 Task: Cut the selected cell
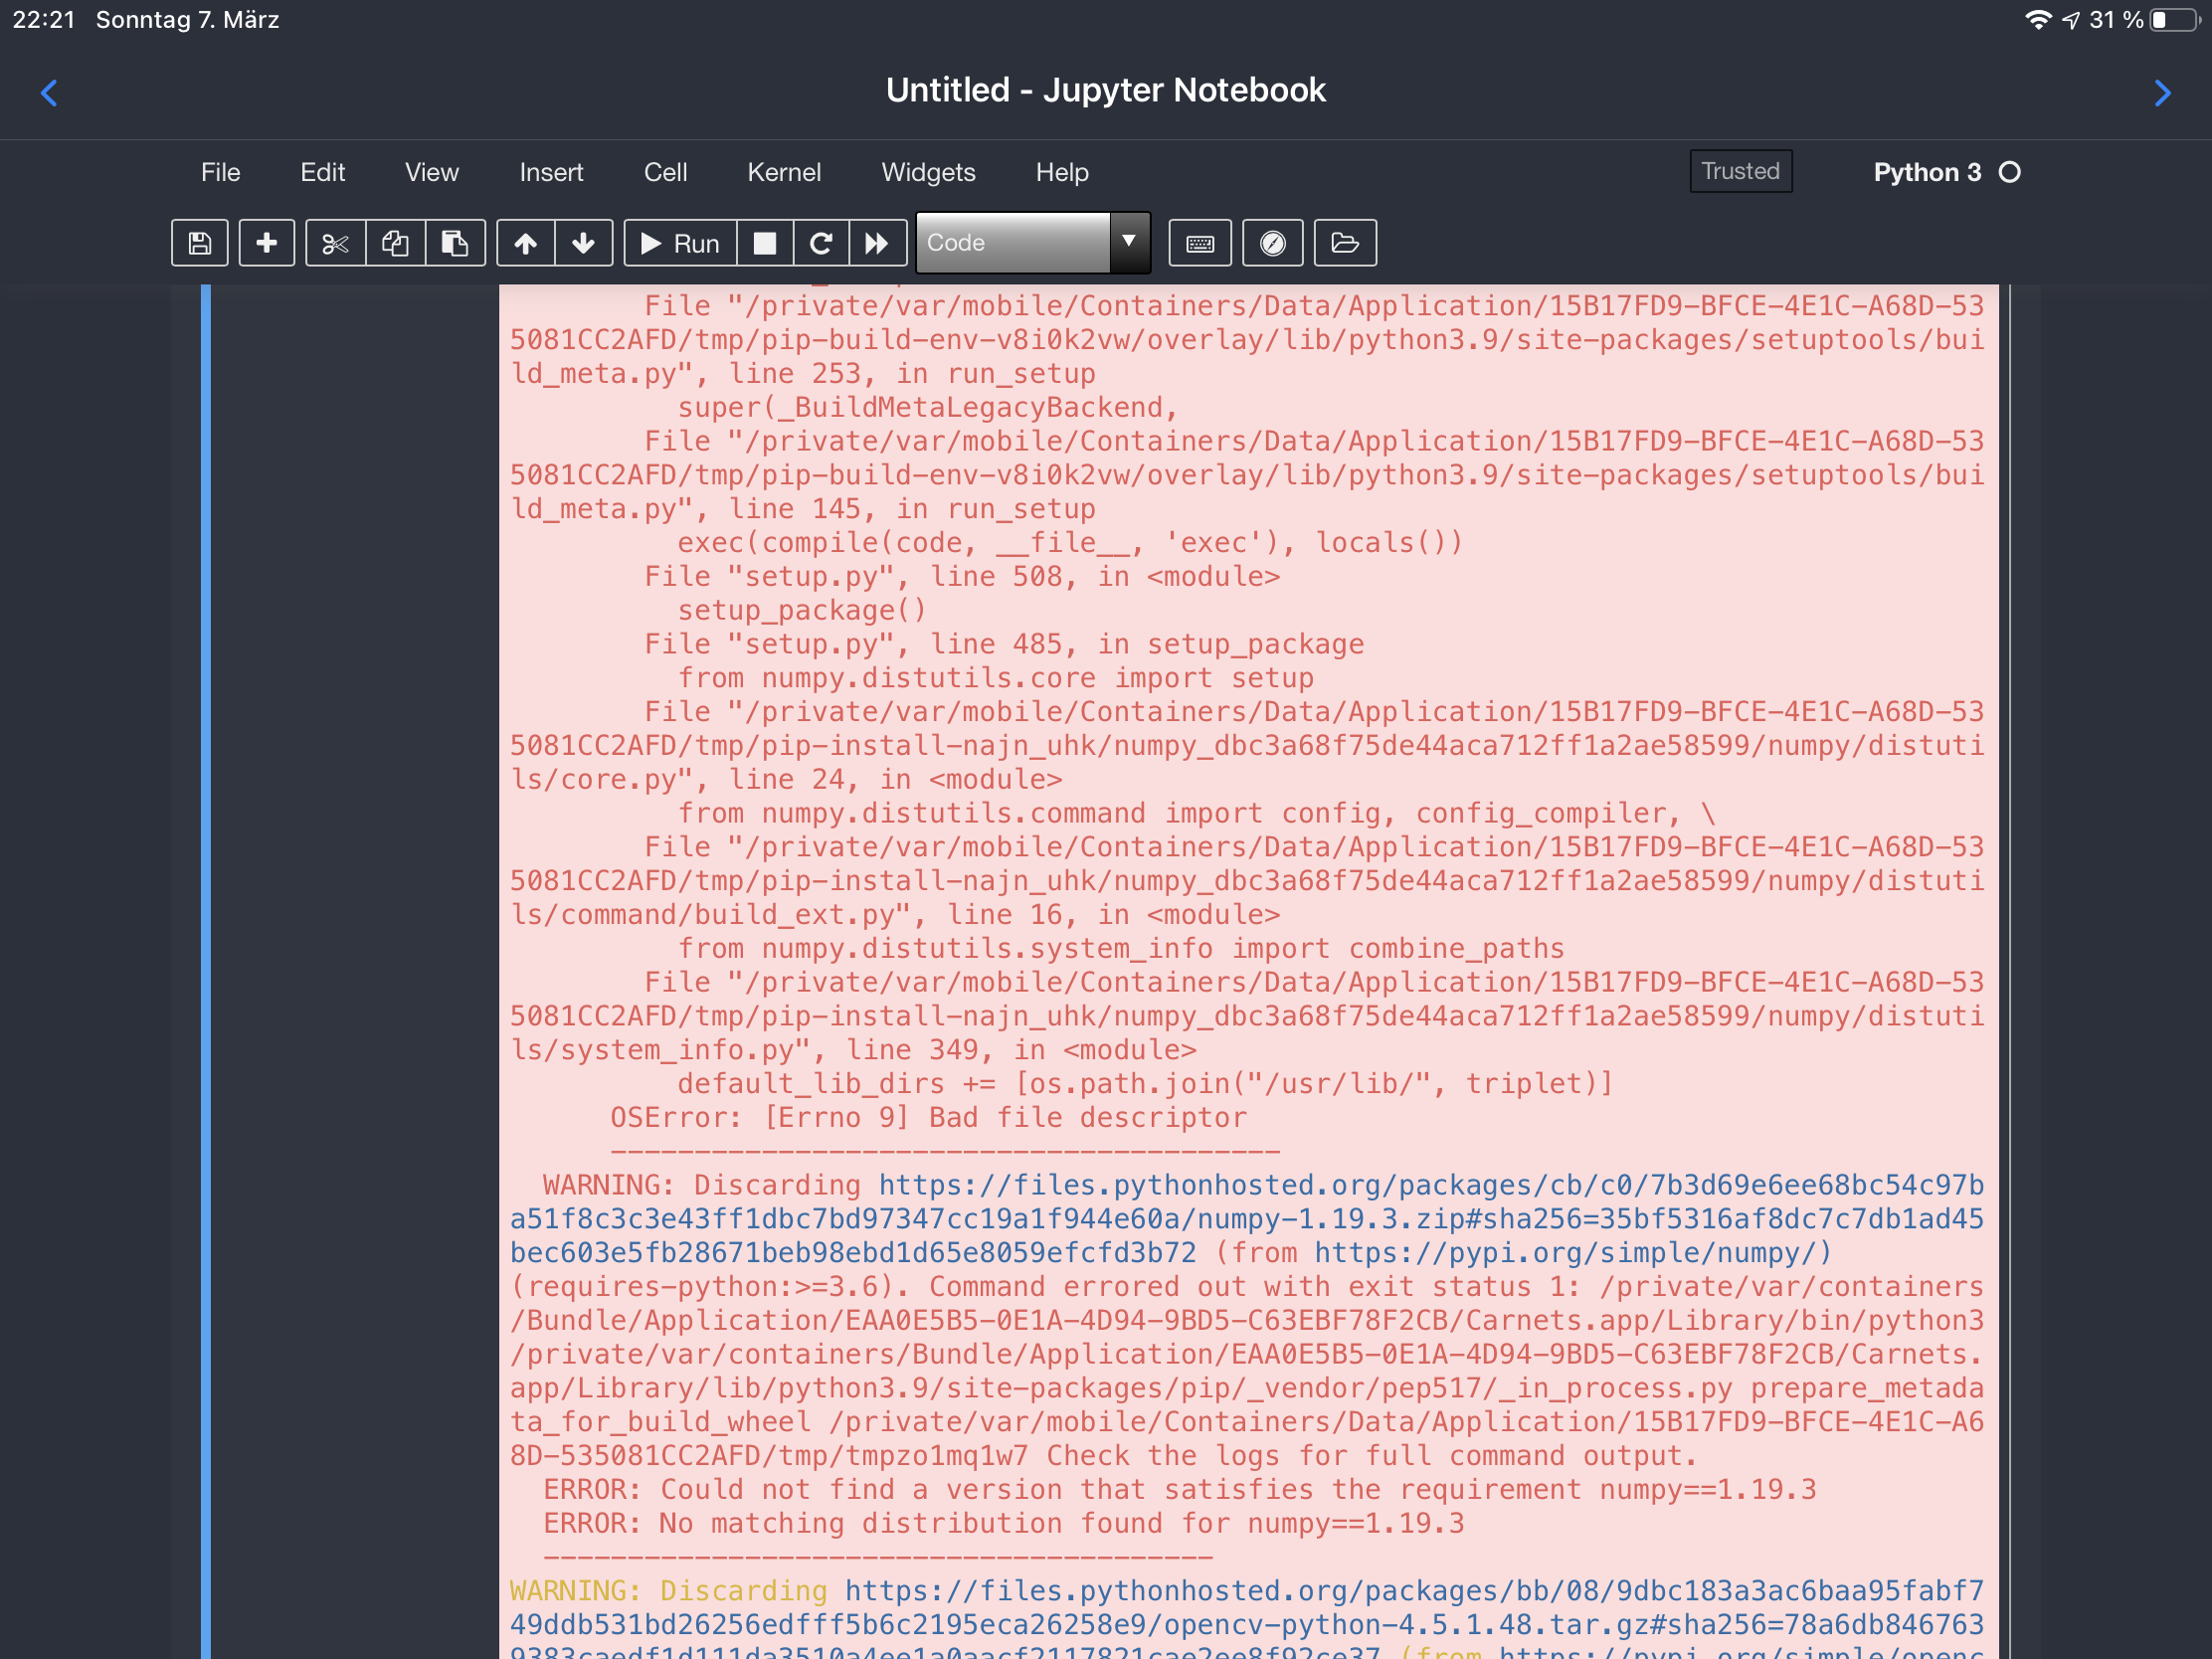pos(335,242)
